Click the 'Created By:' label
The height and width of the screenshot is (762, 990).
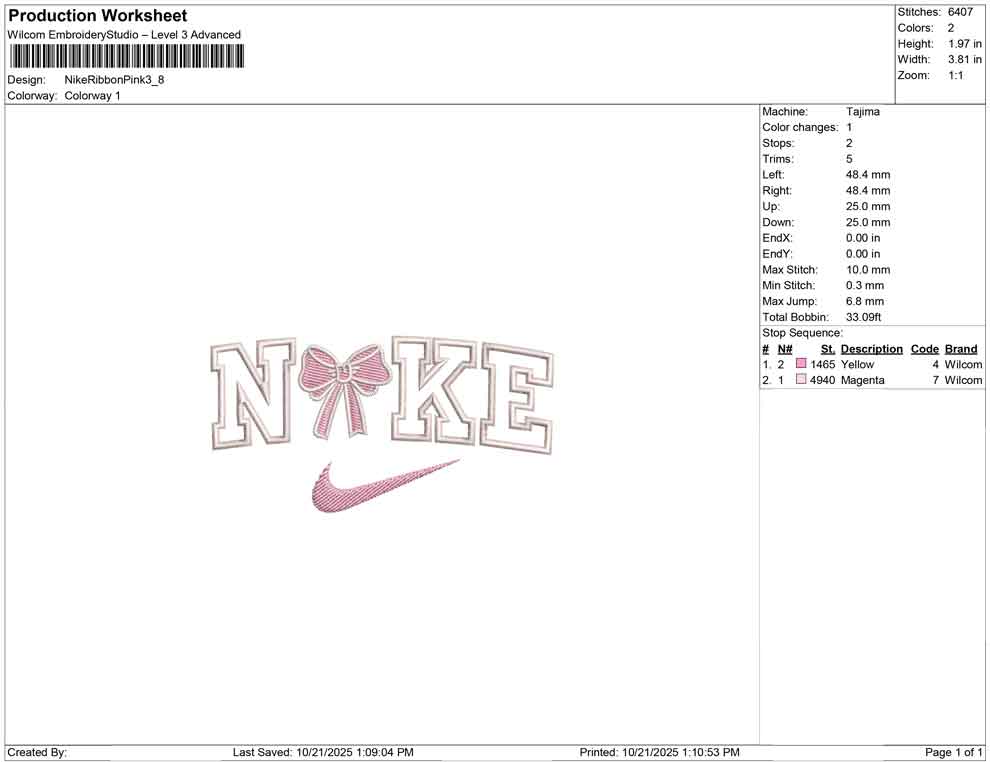37,753
